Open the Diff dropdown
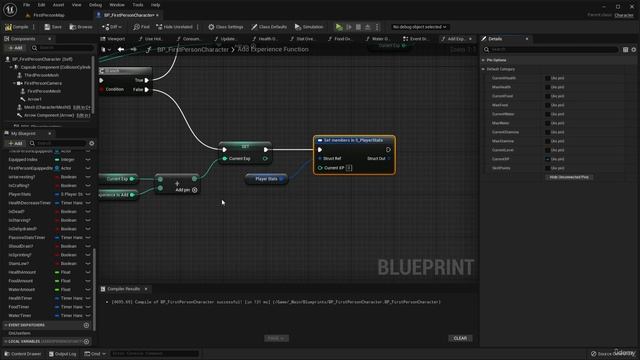The width and height of the screenshot is (640, 360). 112,27
